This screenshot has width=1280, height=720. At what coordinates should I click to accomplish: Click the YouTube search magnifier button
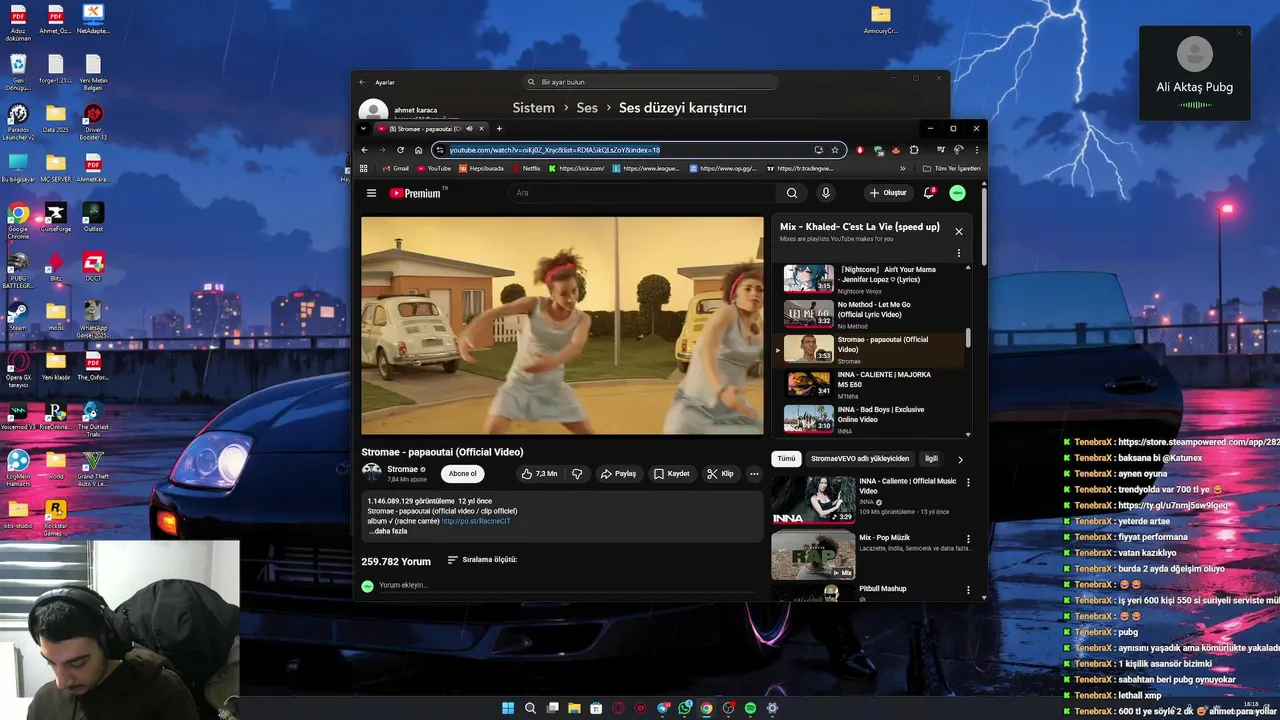[792, 193]
